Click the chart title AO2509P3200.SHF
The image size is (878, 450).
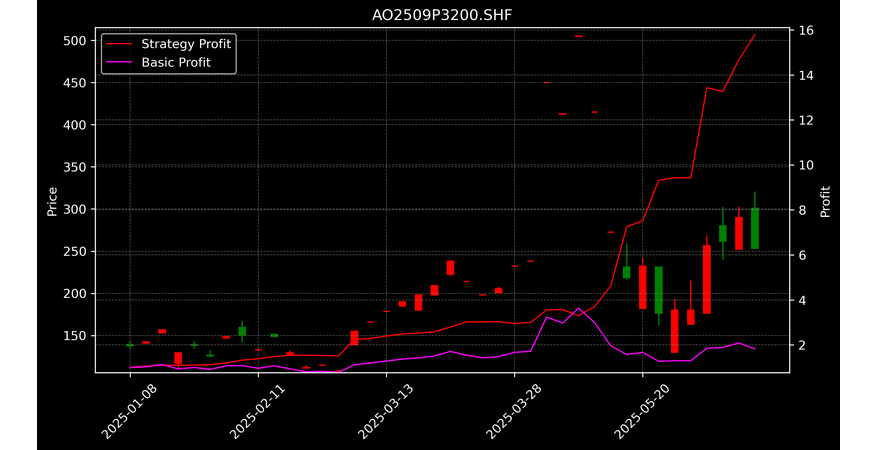pyautogui.click(x=442, y=15)
